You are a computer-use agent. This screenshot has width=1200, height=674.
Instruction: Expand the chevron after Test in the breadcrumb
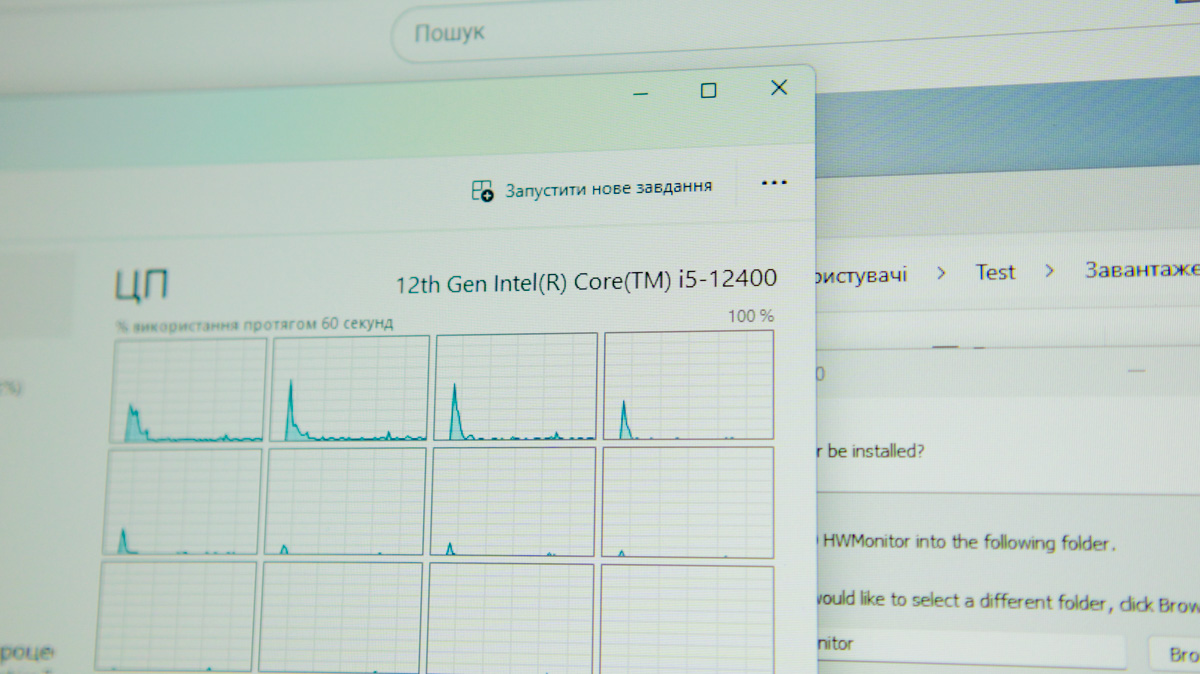(x=1050, y=271)
